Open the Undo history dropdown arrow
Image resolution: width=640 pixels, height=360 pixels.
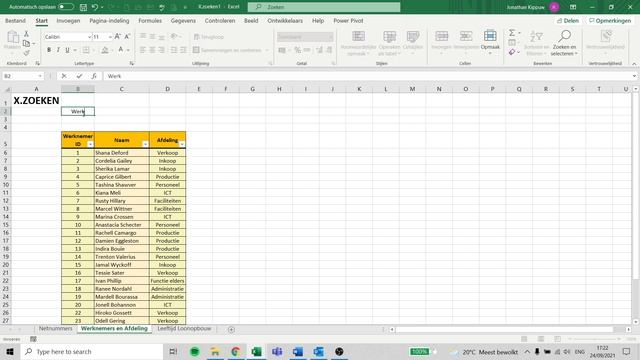click(x=102, y=7)
